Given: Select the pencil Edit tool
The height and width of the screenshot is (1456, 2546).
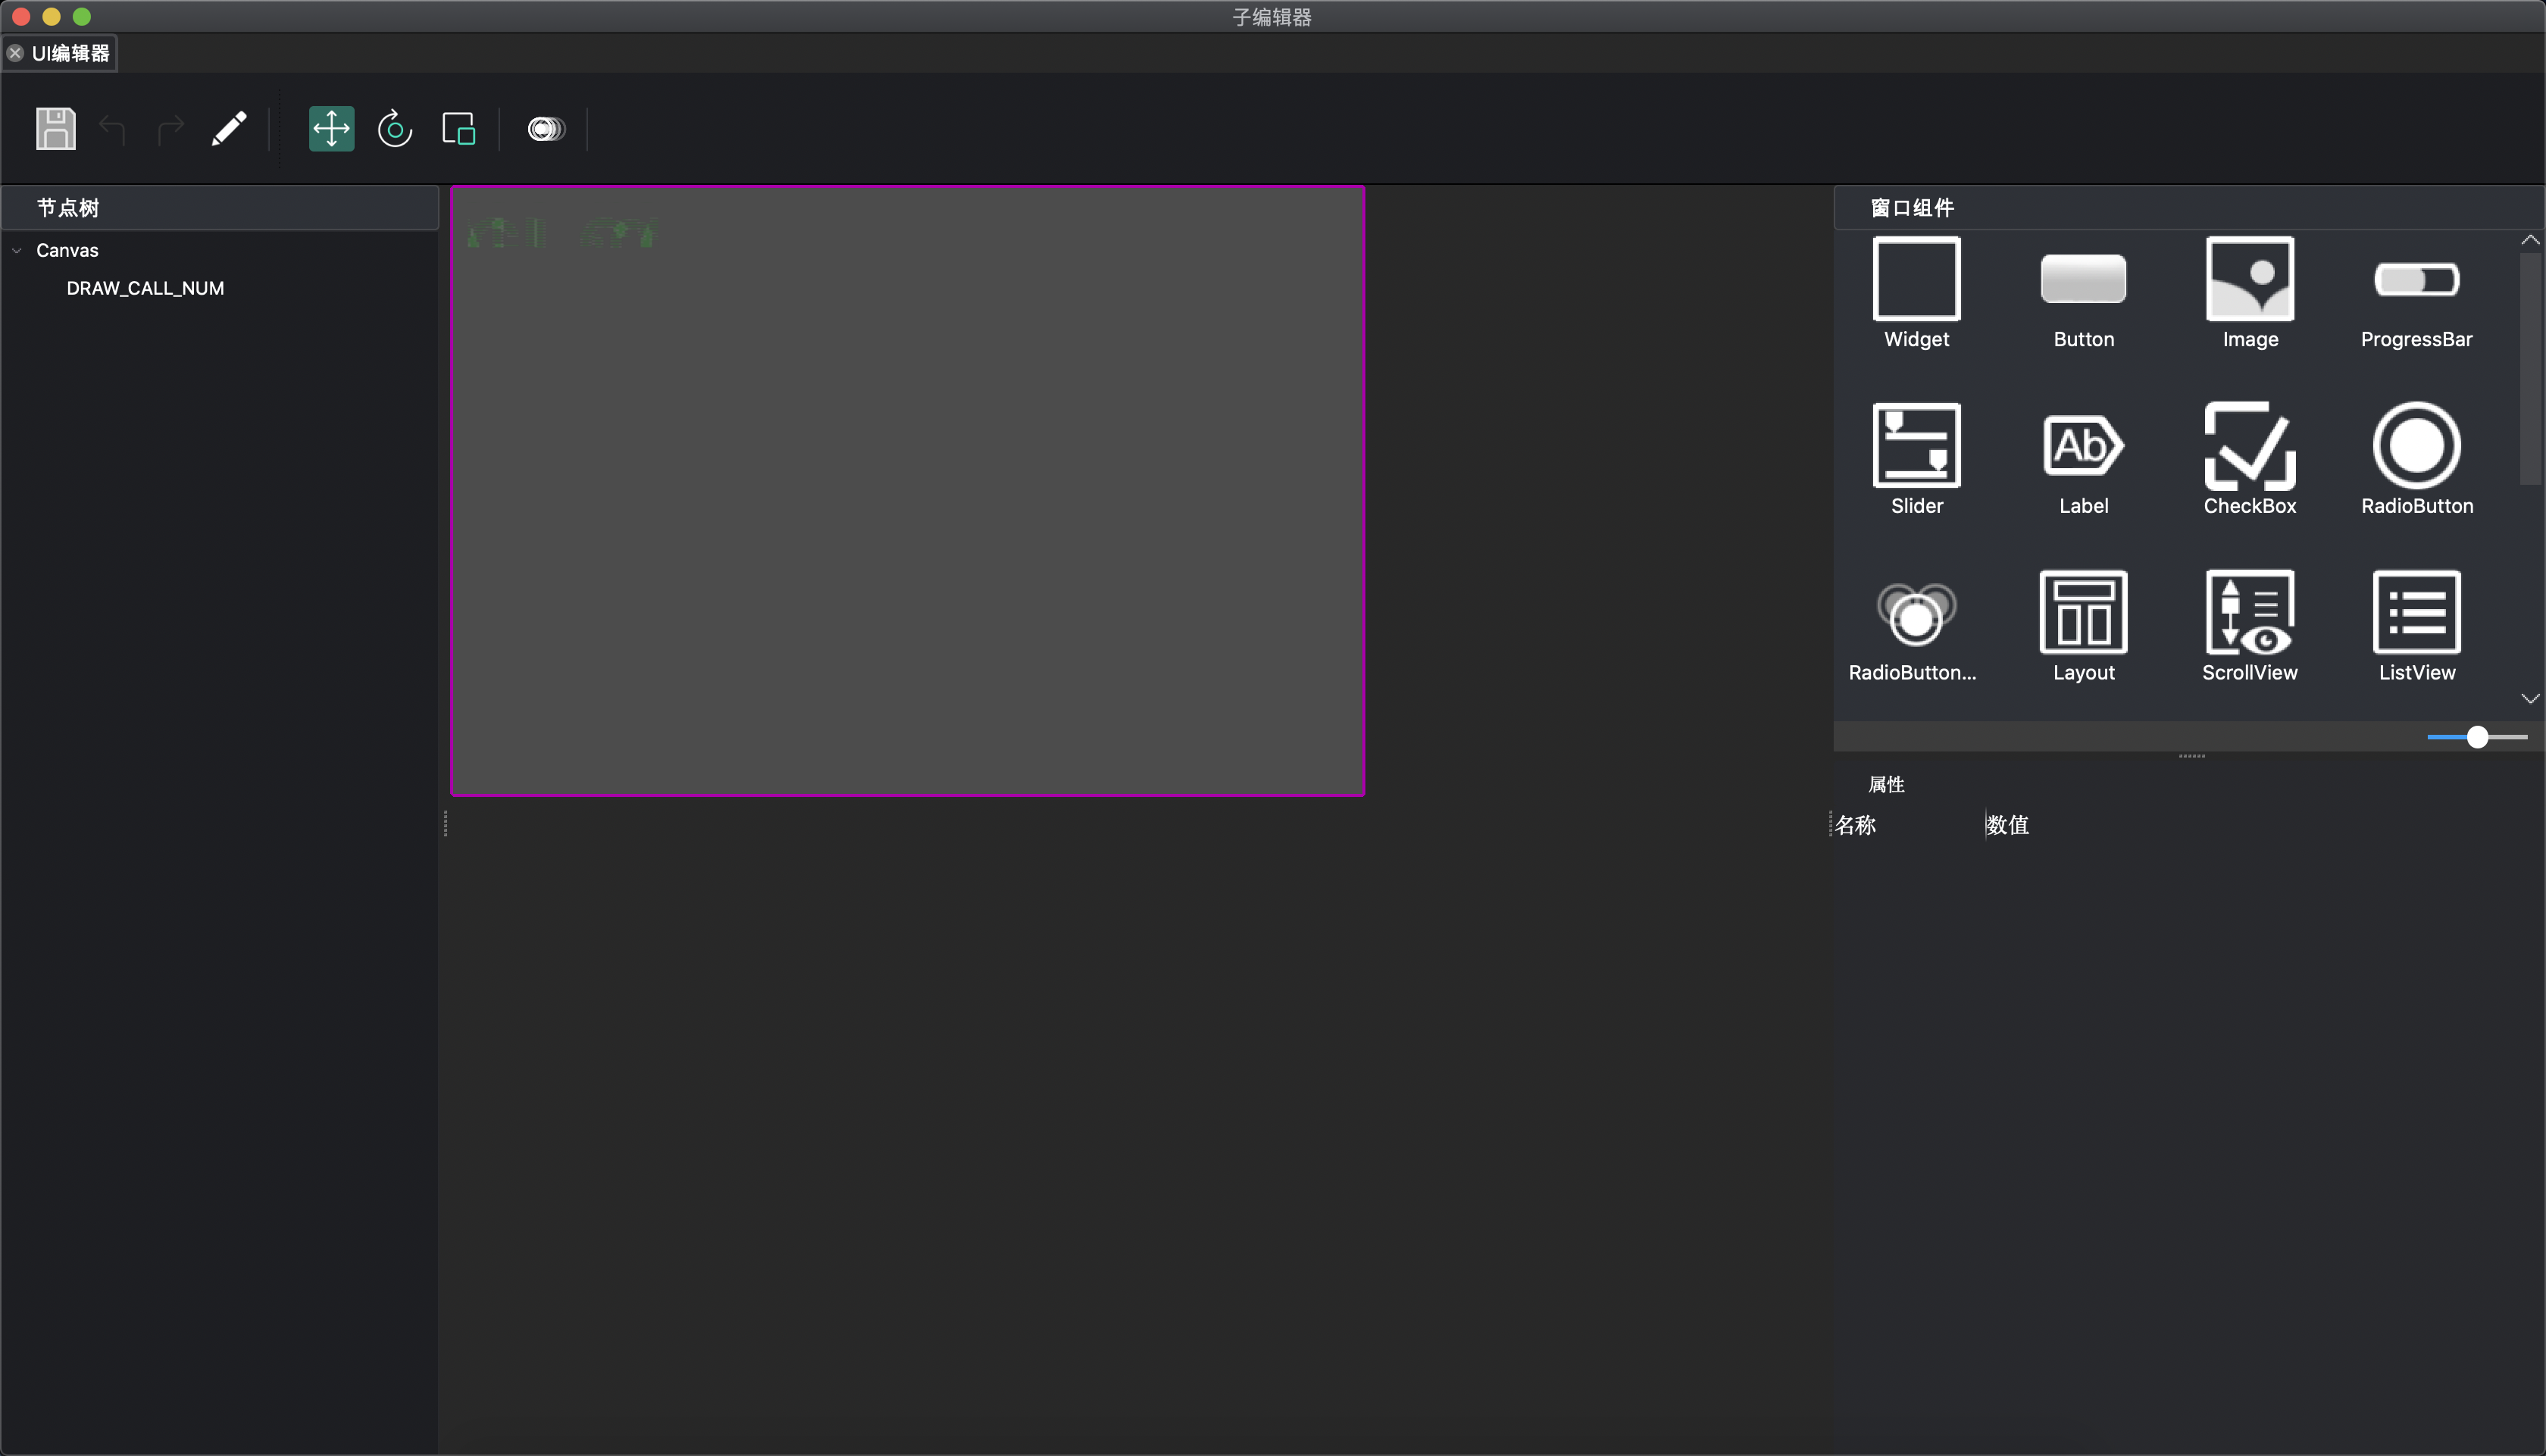Looking at the screenshot, I should pyautogui.click(x=229, y=129).
